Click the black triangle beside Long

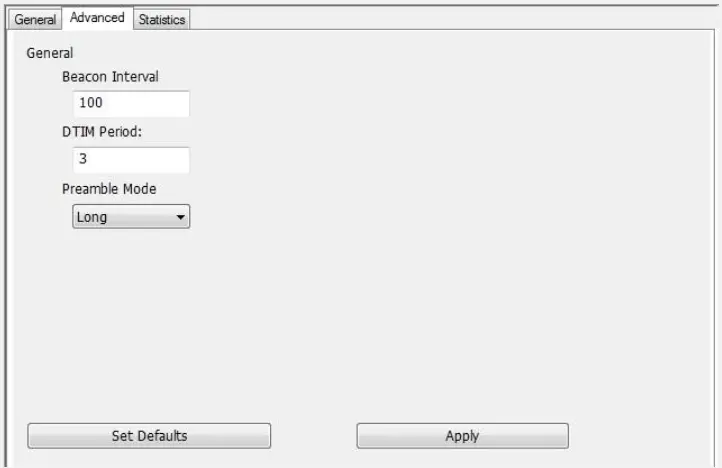click(180, 217)
